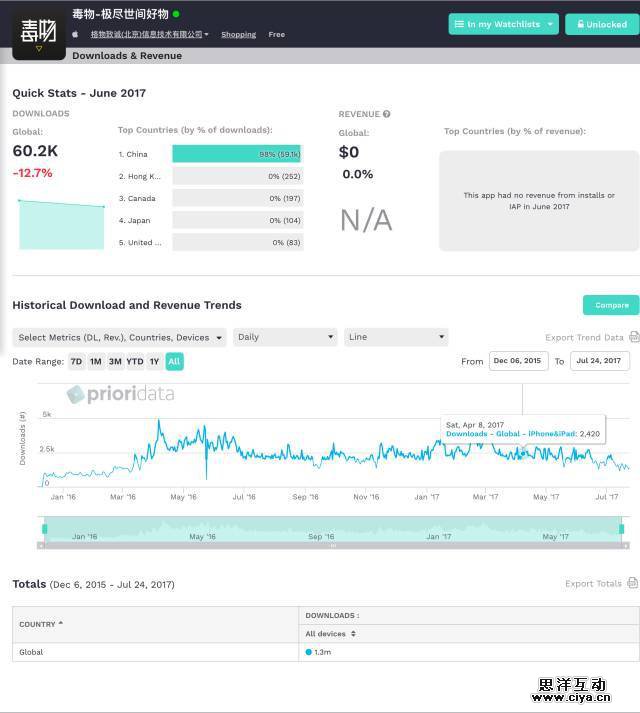Screen dimensions: 640x713
Task: Open the Line chart type dropdown
Action: (396, 337)
